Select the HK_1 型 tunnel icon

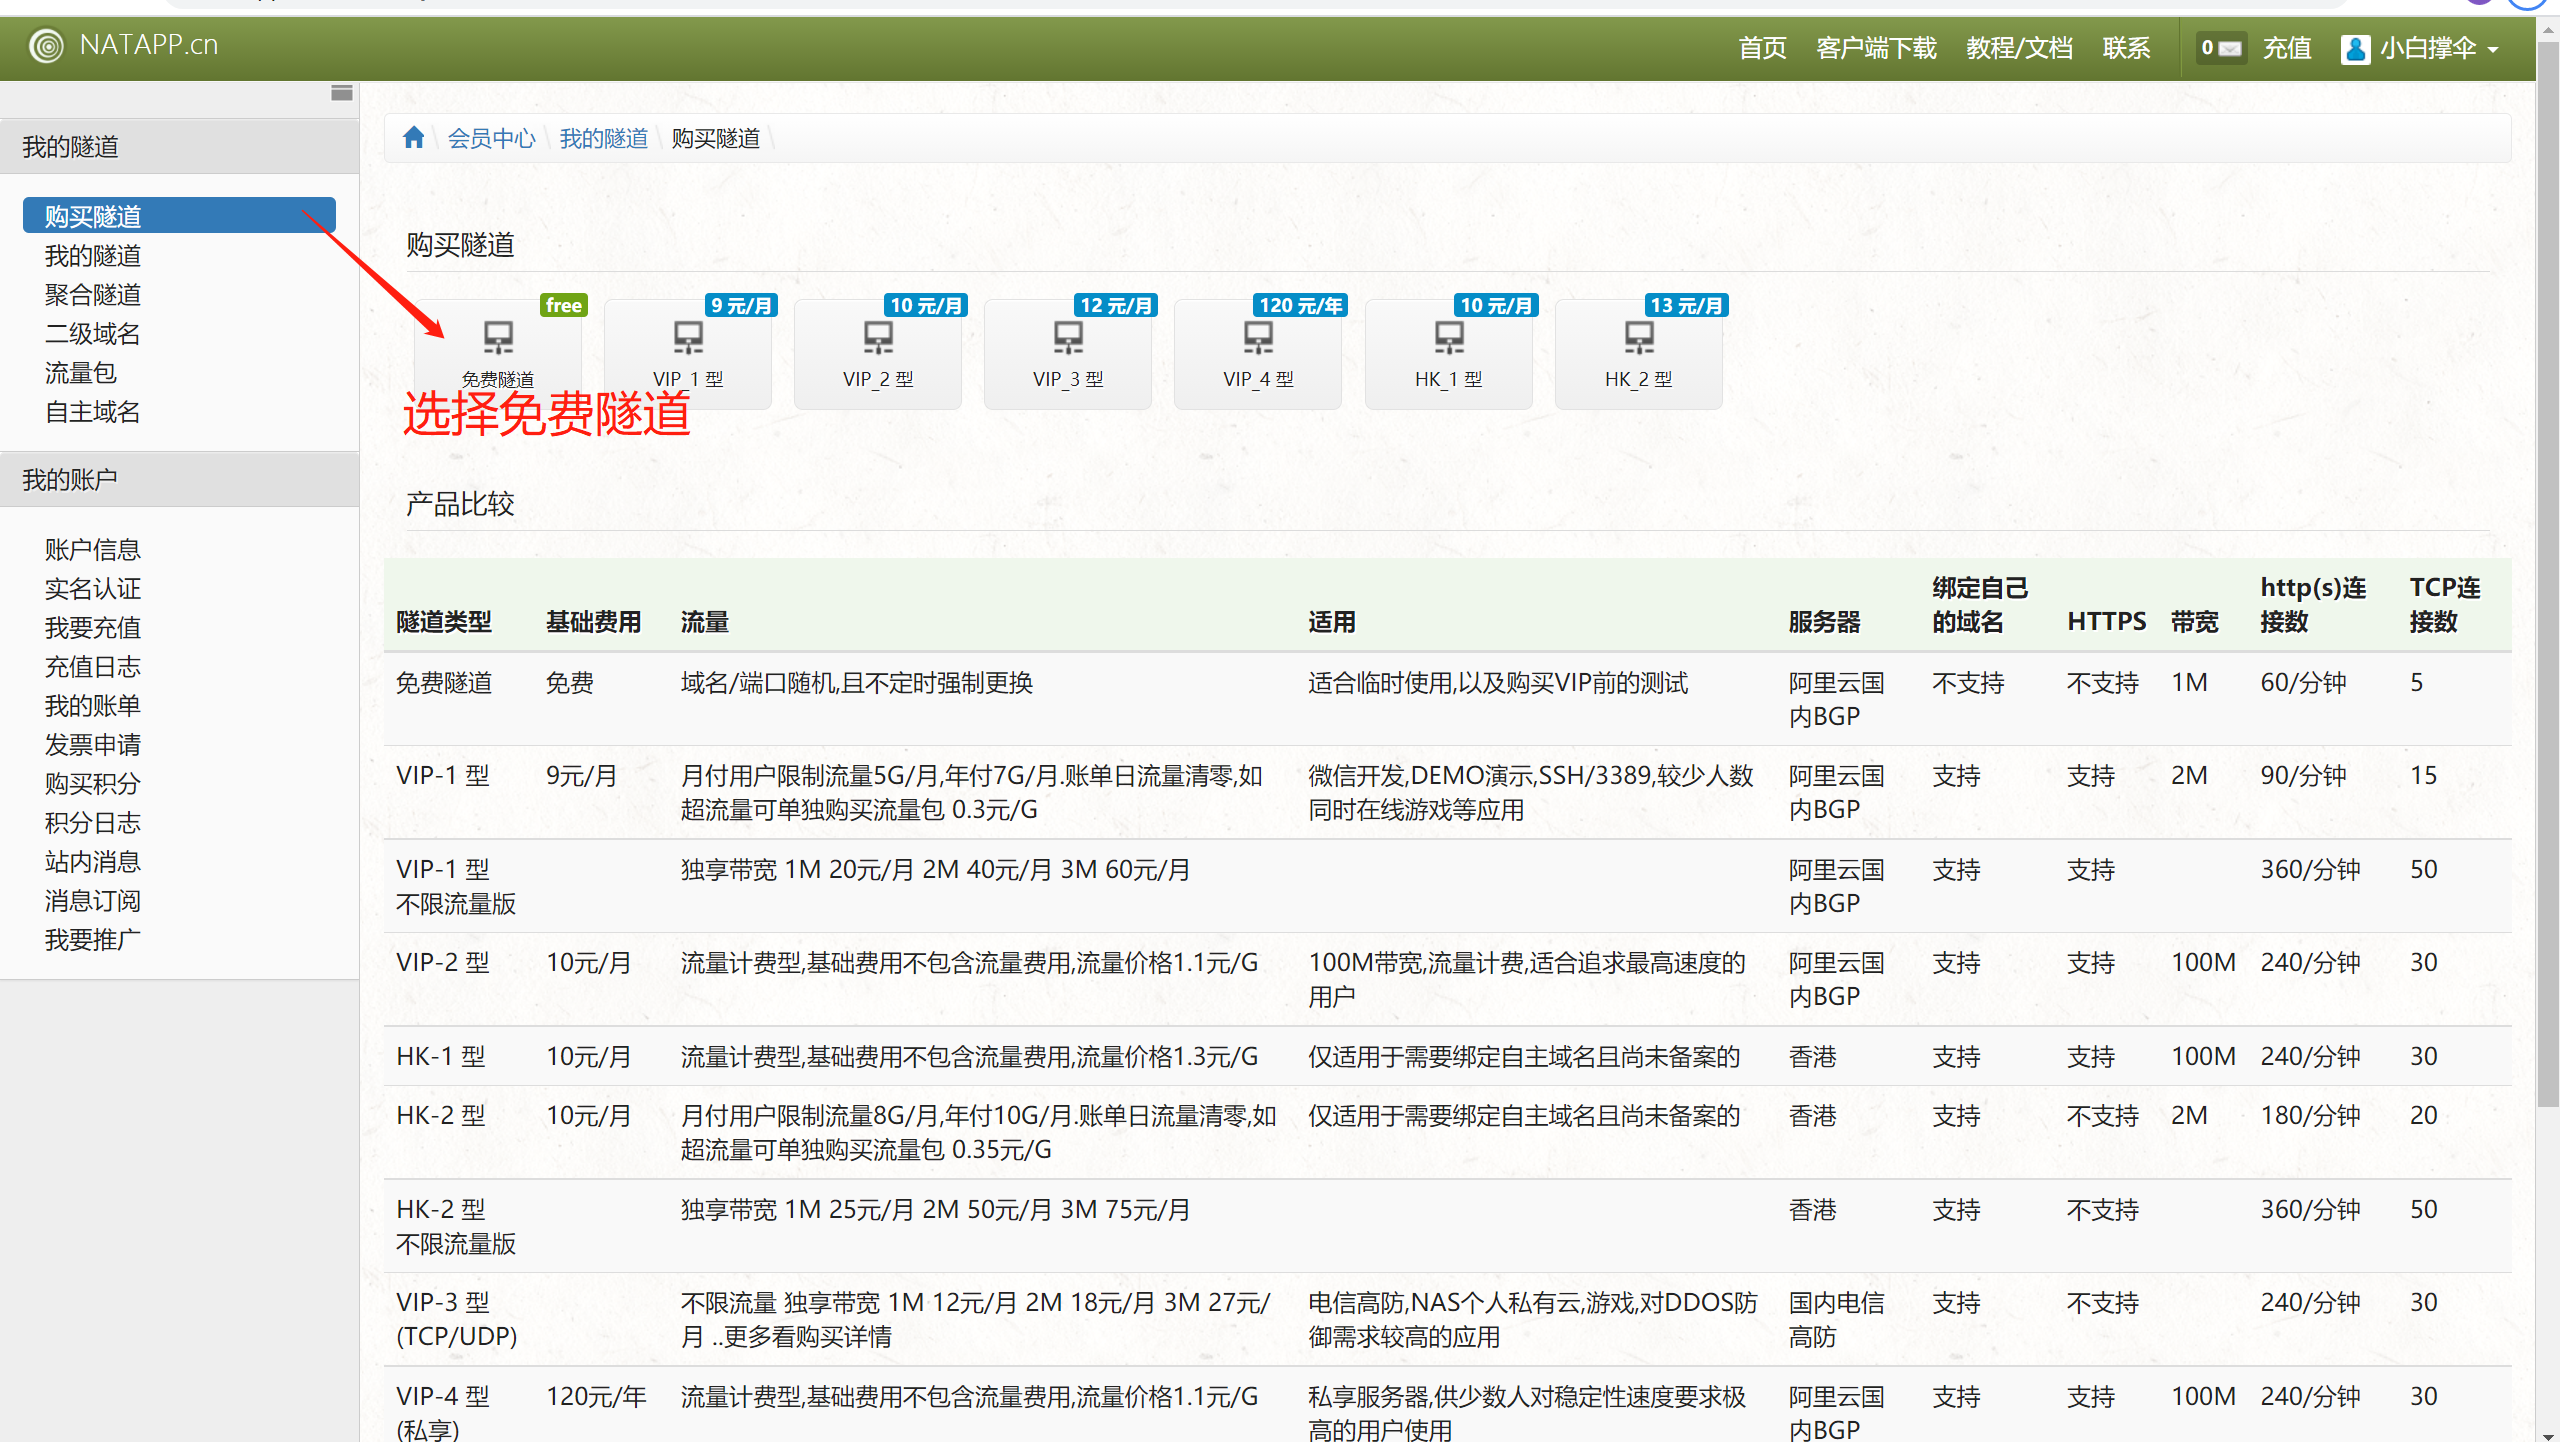tap(1449, 338)
